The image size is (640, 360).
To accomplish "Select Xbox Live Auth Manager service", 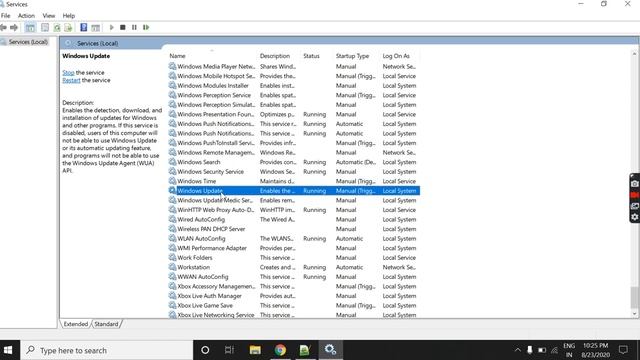I will pyautogui.click(x=294, y=296).
